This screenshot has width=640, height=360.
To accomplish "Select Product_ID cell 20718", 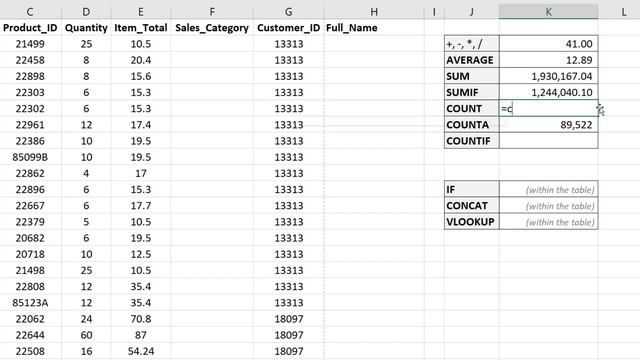I will tap(30, 254).
